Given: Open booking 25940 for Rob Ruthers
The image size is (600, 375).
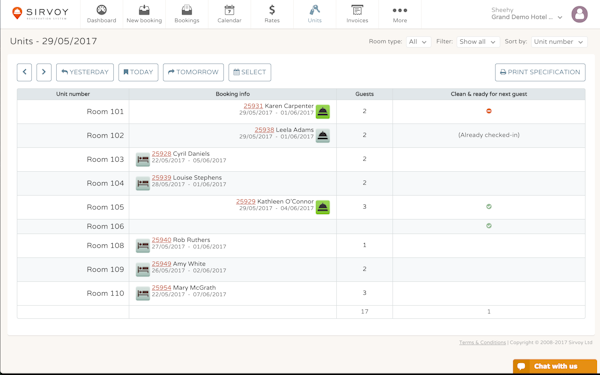Looking at the screenshot, I should pos(161,240).
